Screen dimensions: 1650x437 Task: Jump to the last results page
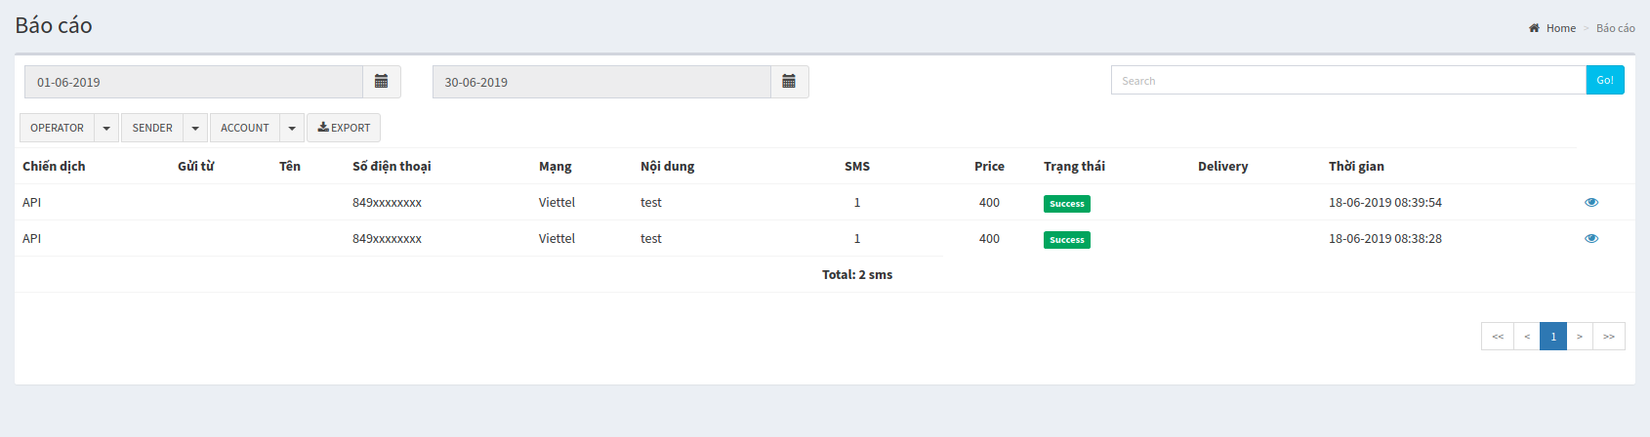point(1608,337)
